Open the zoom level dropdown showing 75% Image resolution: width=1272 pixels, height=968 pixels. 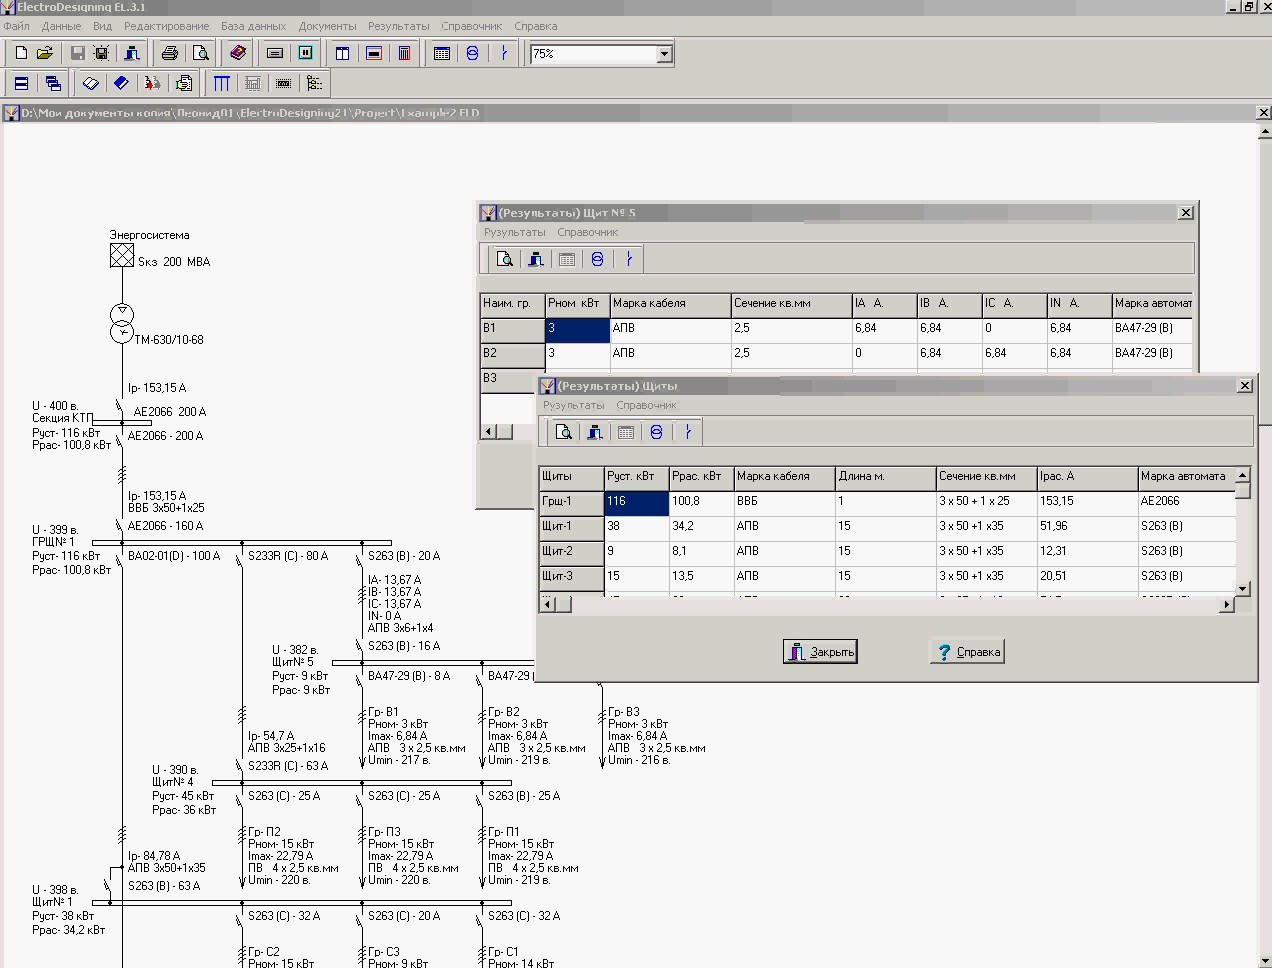[663, 54]
